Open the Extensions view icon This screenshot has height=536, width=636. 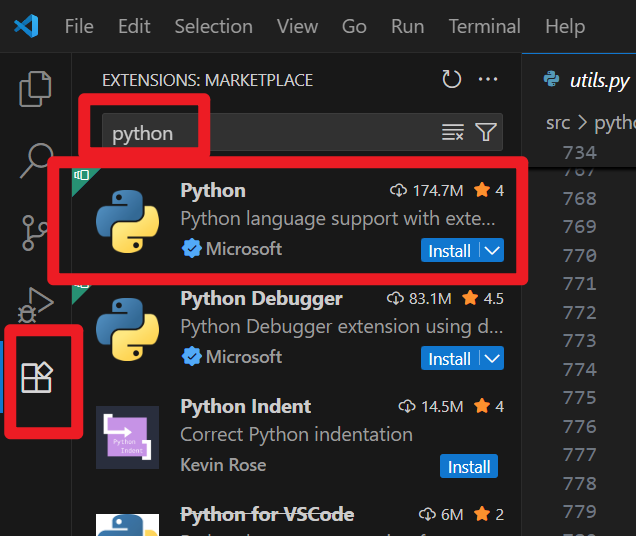[x=37, y=377]
